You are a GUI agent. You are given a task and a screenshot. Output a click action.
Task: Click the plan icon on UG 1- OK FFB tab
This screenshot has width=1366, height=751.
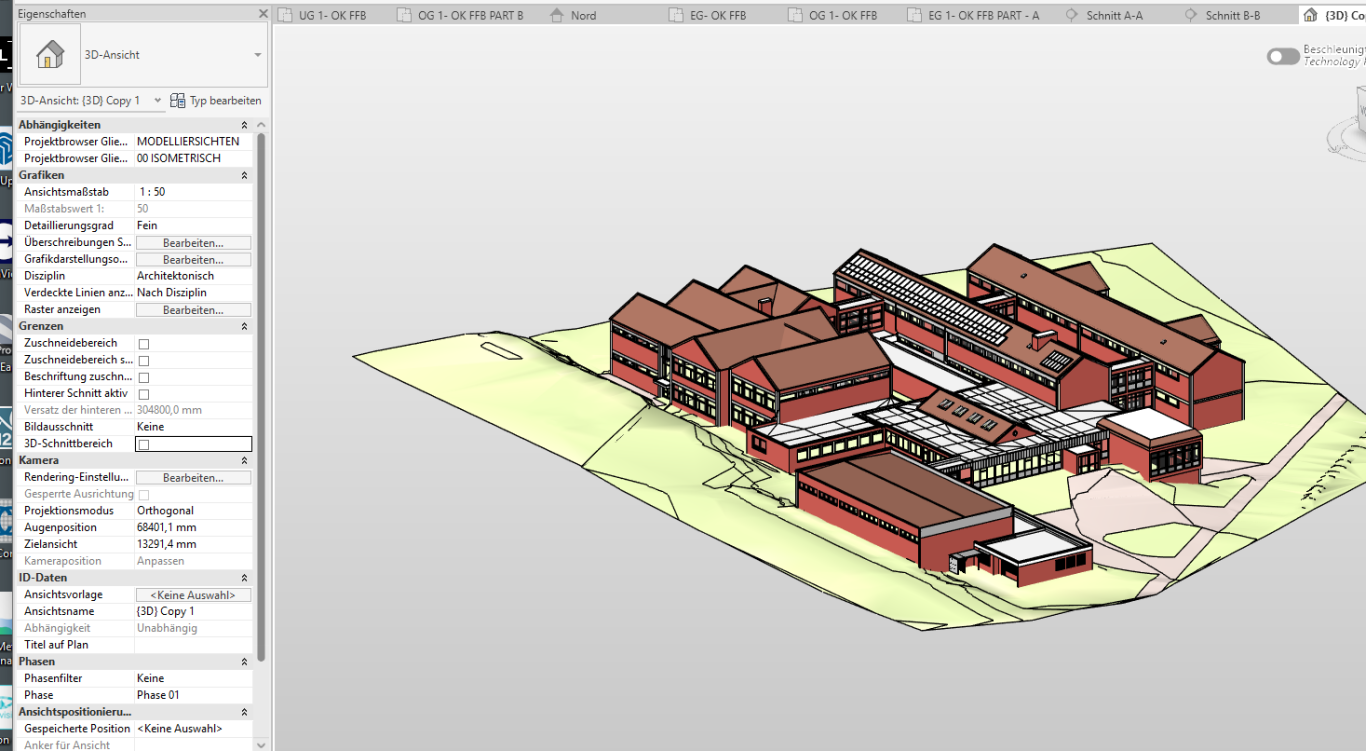(286, 14)
